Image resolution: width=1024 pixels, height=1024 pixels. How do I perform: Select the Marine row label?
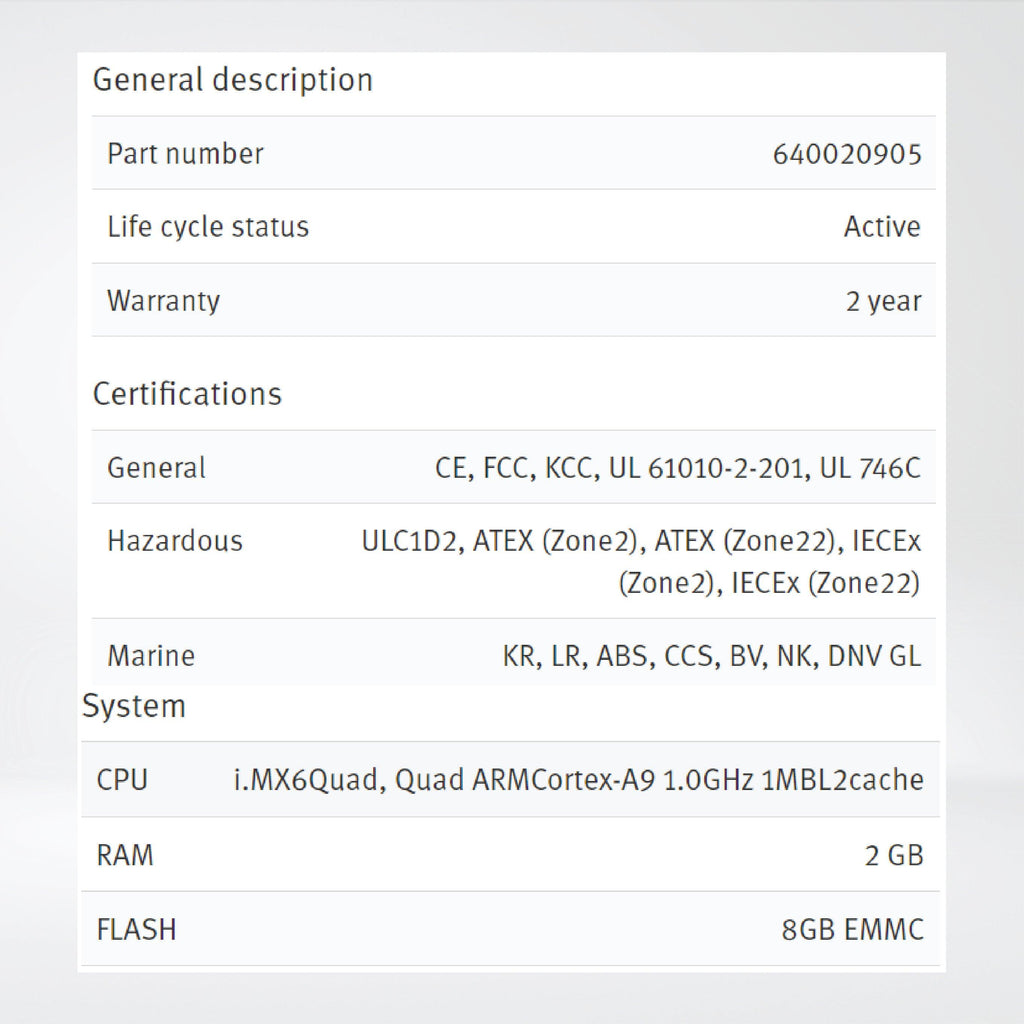point(151,656)
